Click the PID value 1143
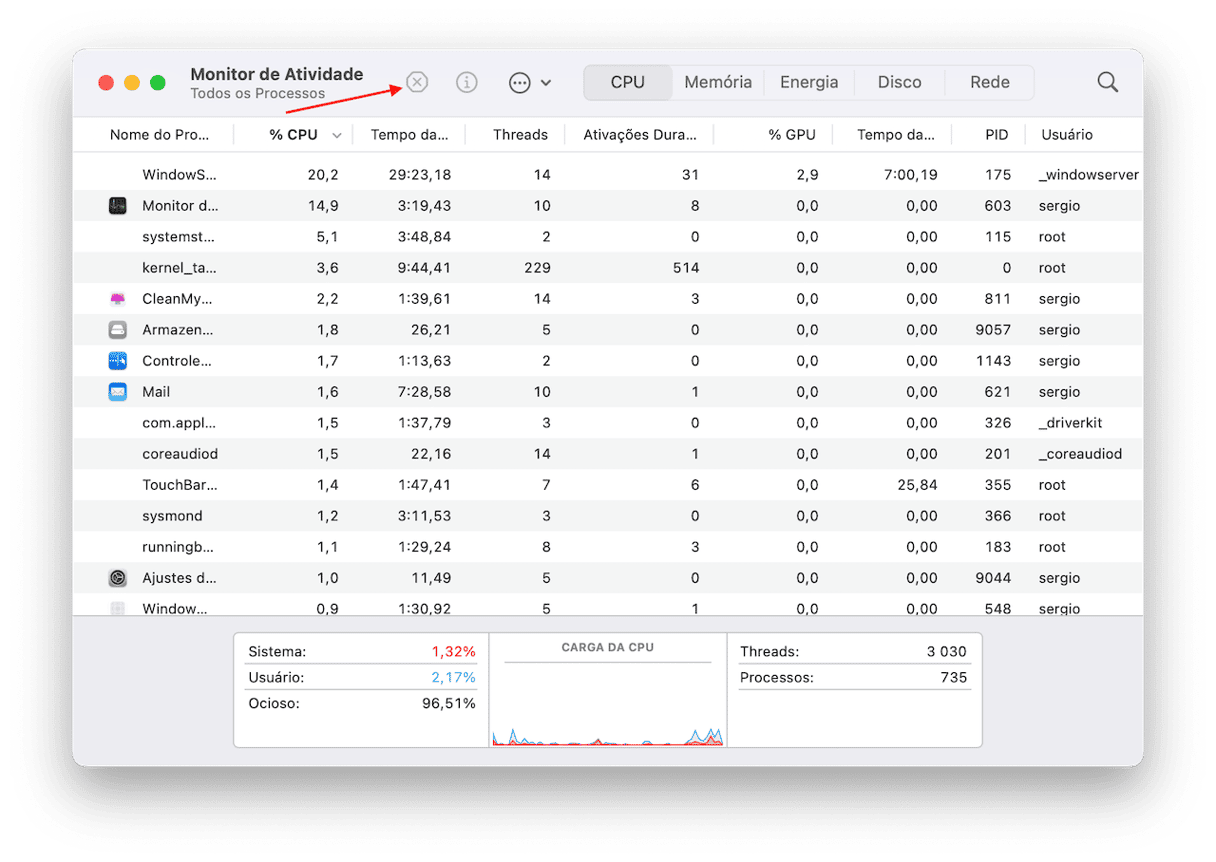This screenshot has width=1216, height=862. coord(993,361)
